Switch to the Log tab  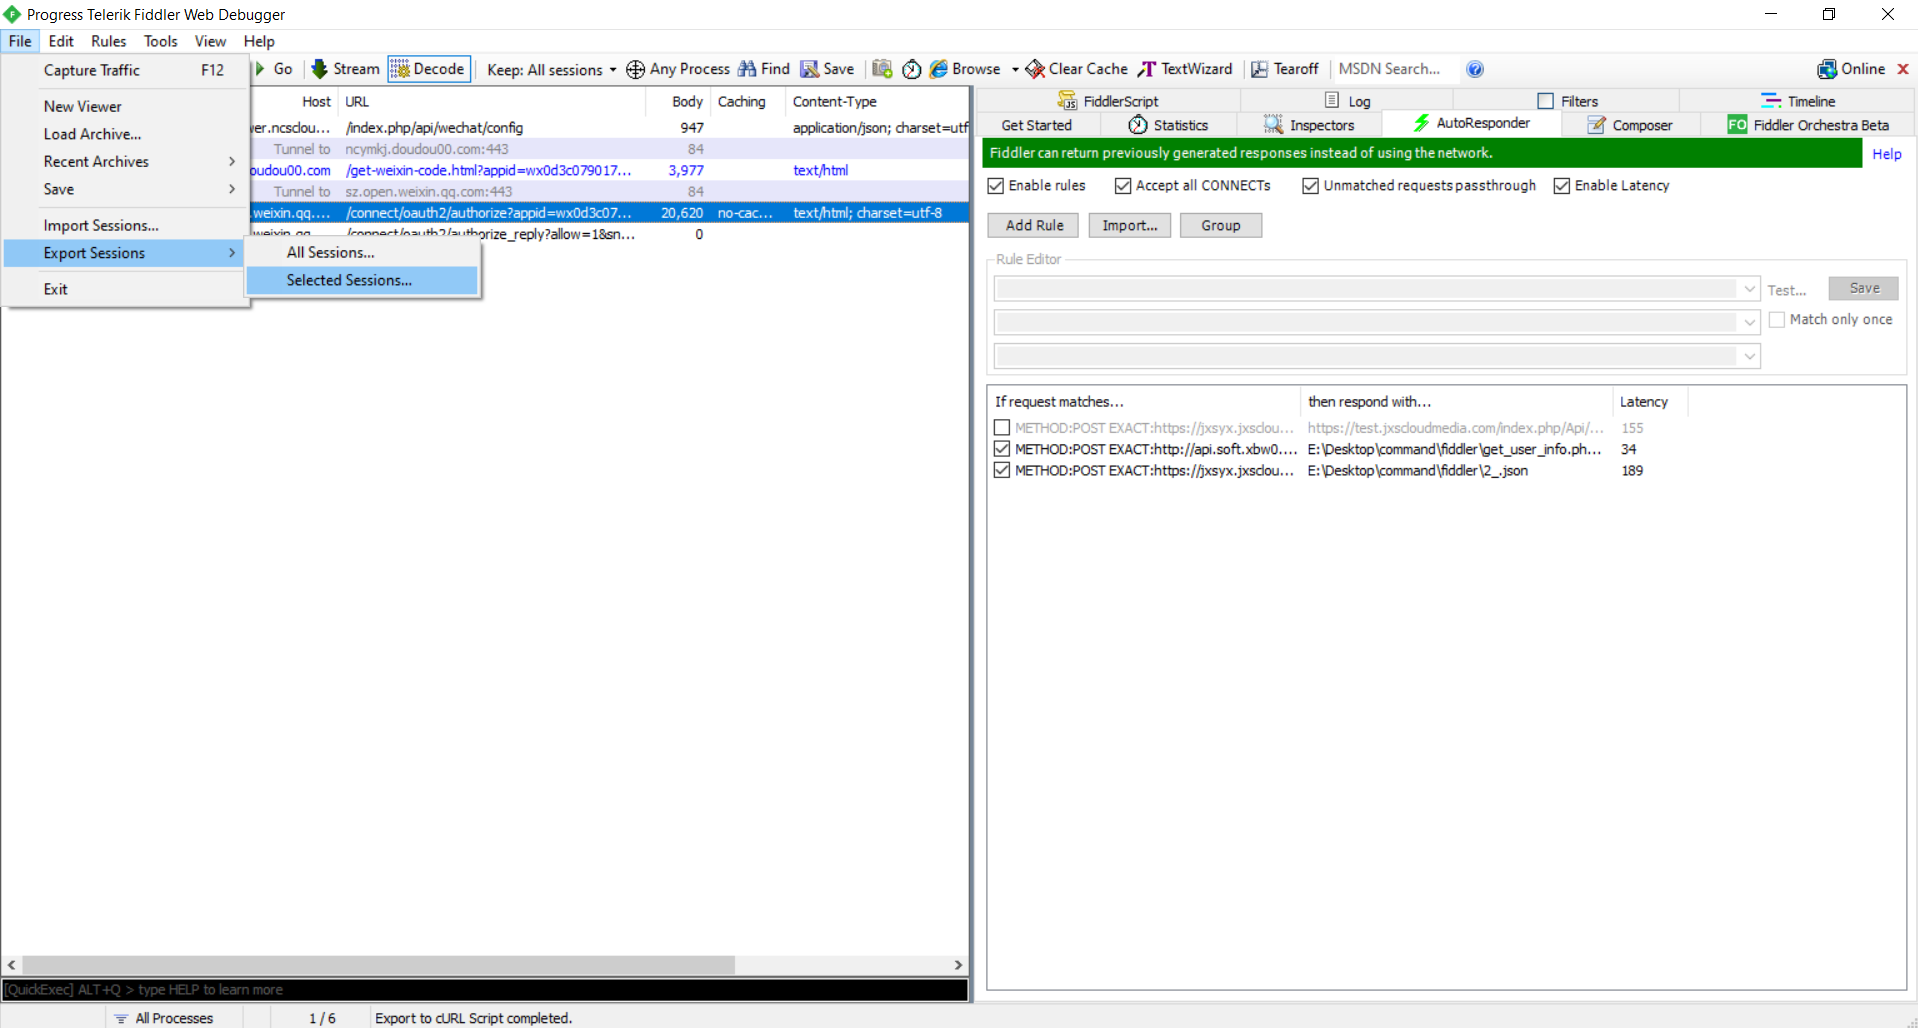(x=1347, y=101)
